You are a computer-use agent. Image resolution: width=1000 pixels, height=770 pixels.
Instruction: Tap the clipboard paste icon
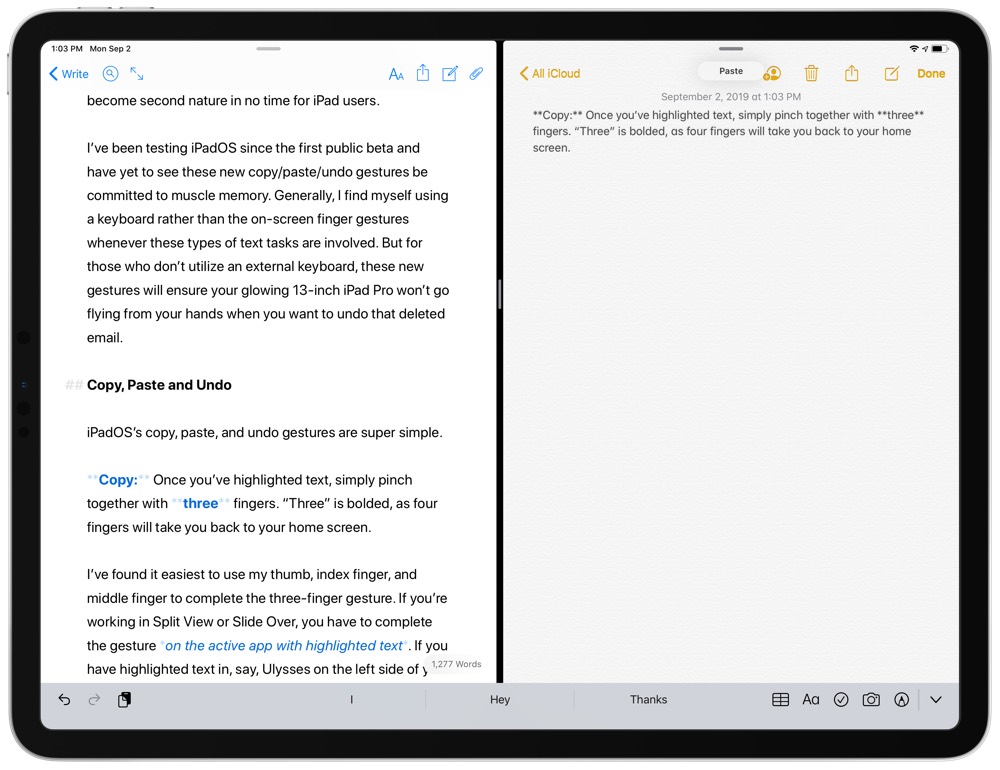pyautogui.click(x=124, y=700)
